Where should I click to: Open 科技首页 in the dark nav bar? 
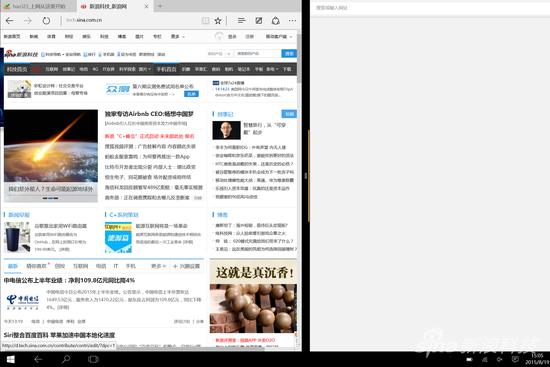17,69
